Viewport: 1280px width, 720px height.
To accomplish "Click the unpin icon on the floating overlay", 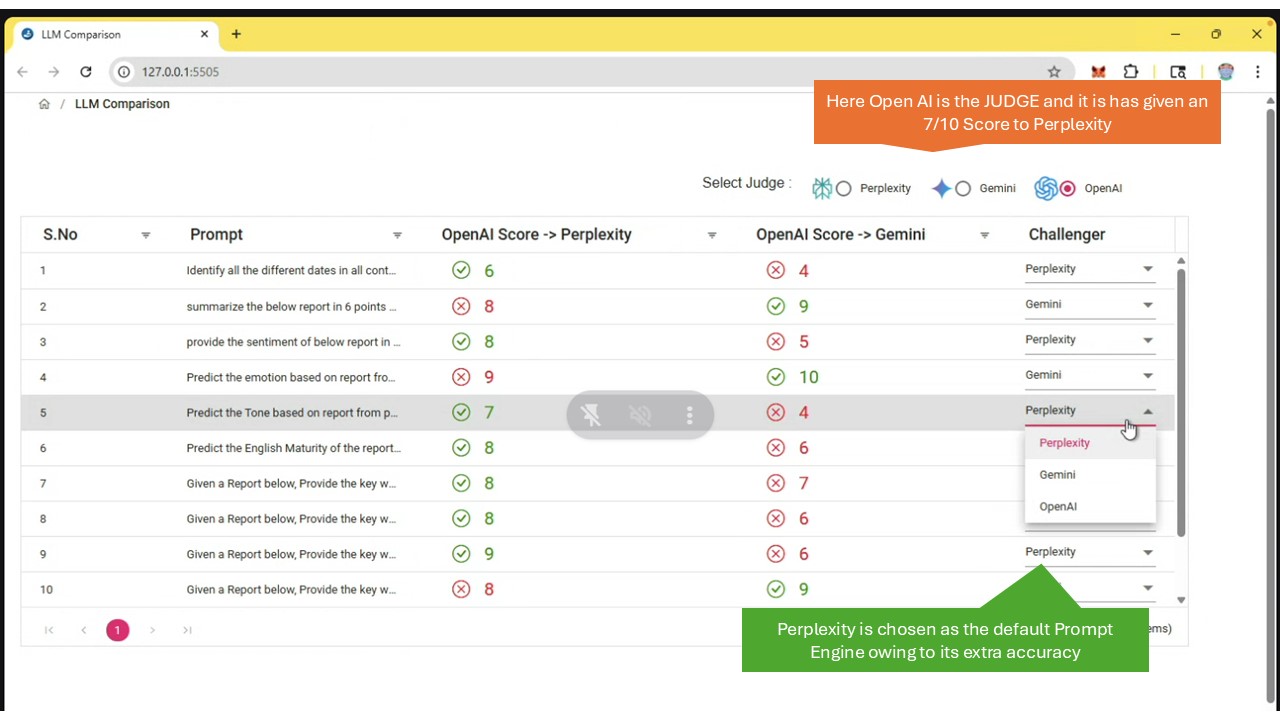I will [591, 415].
